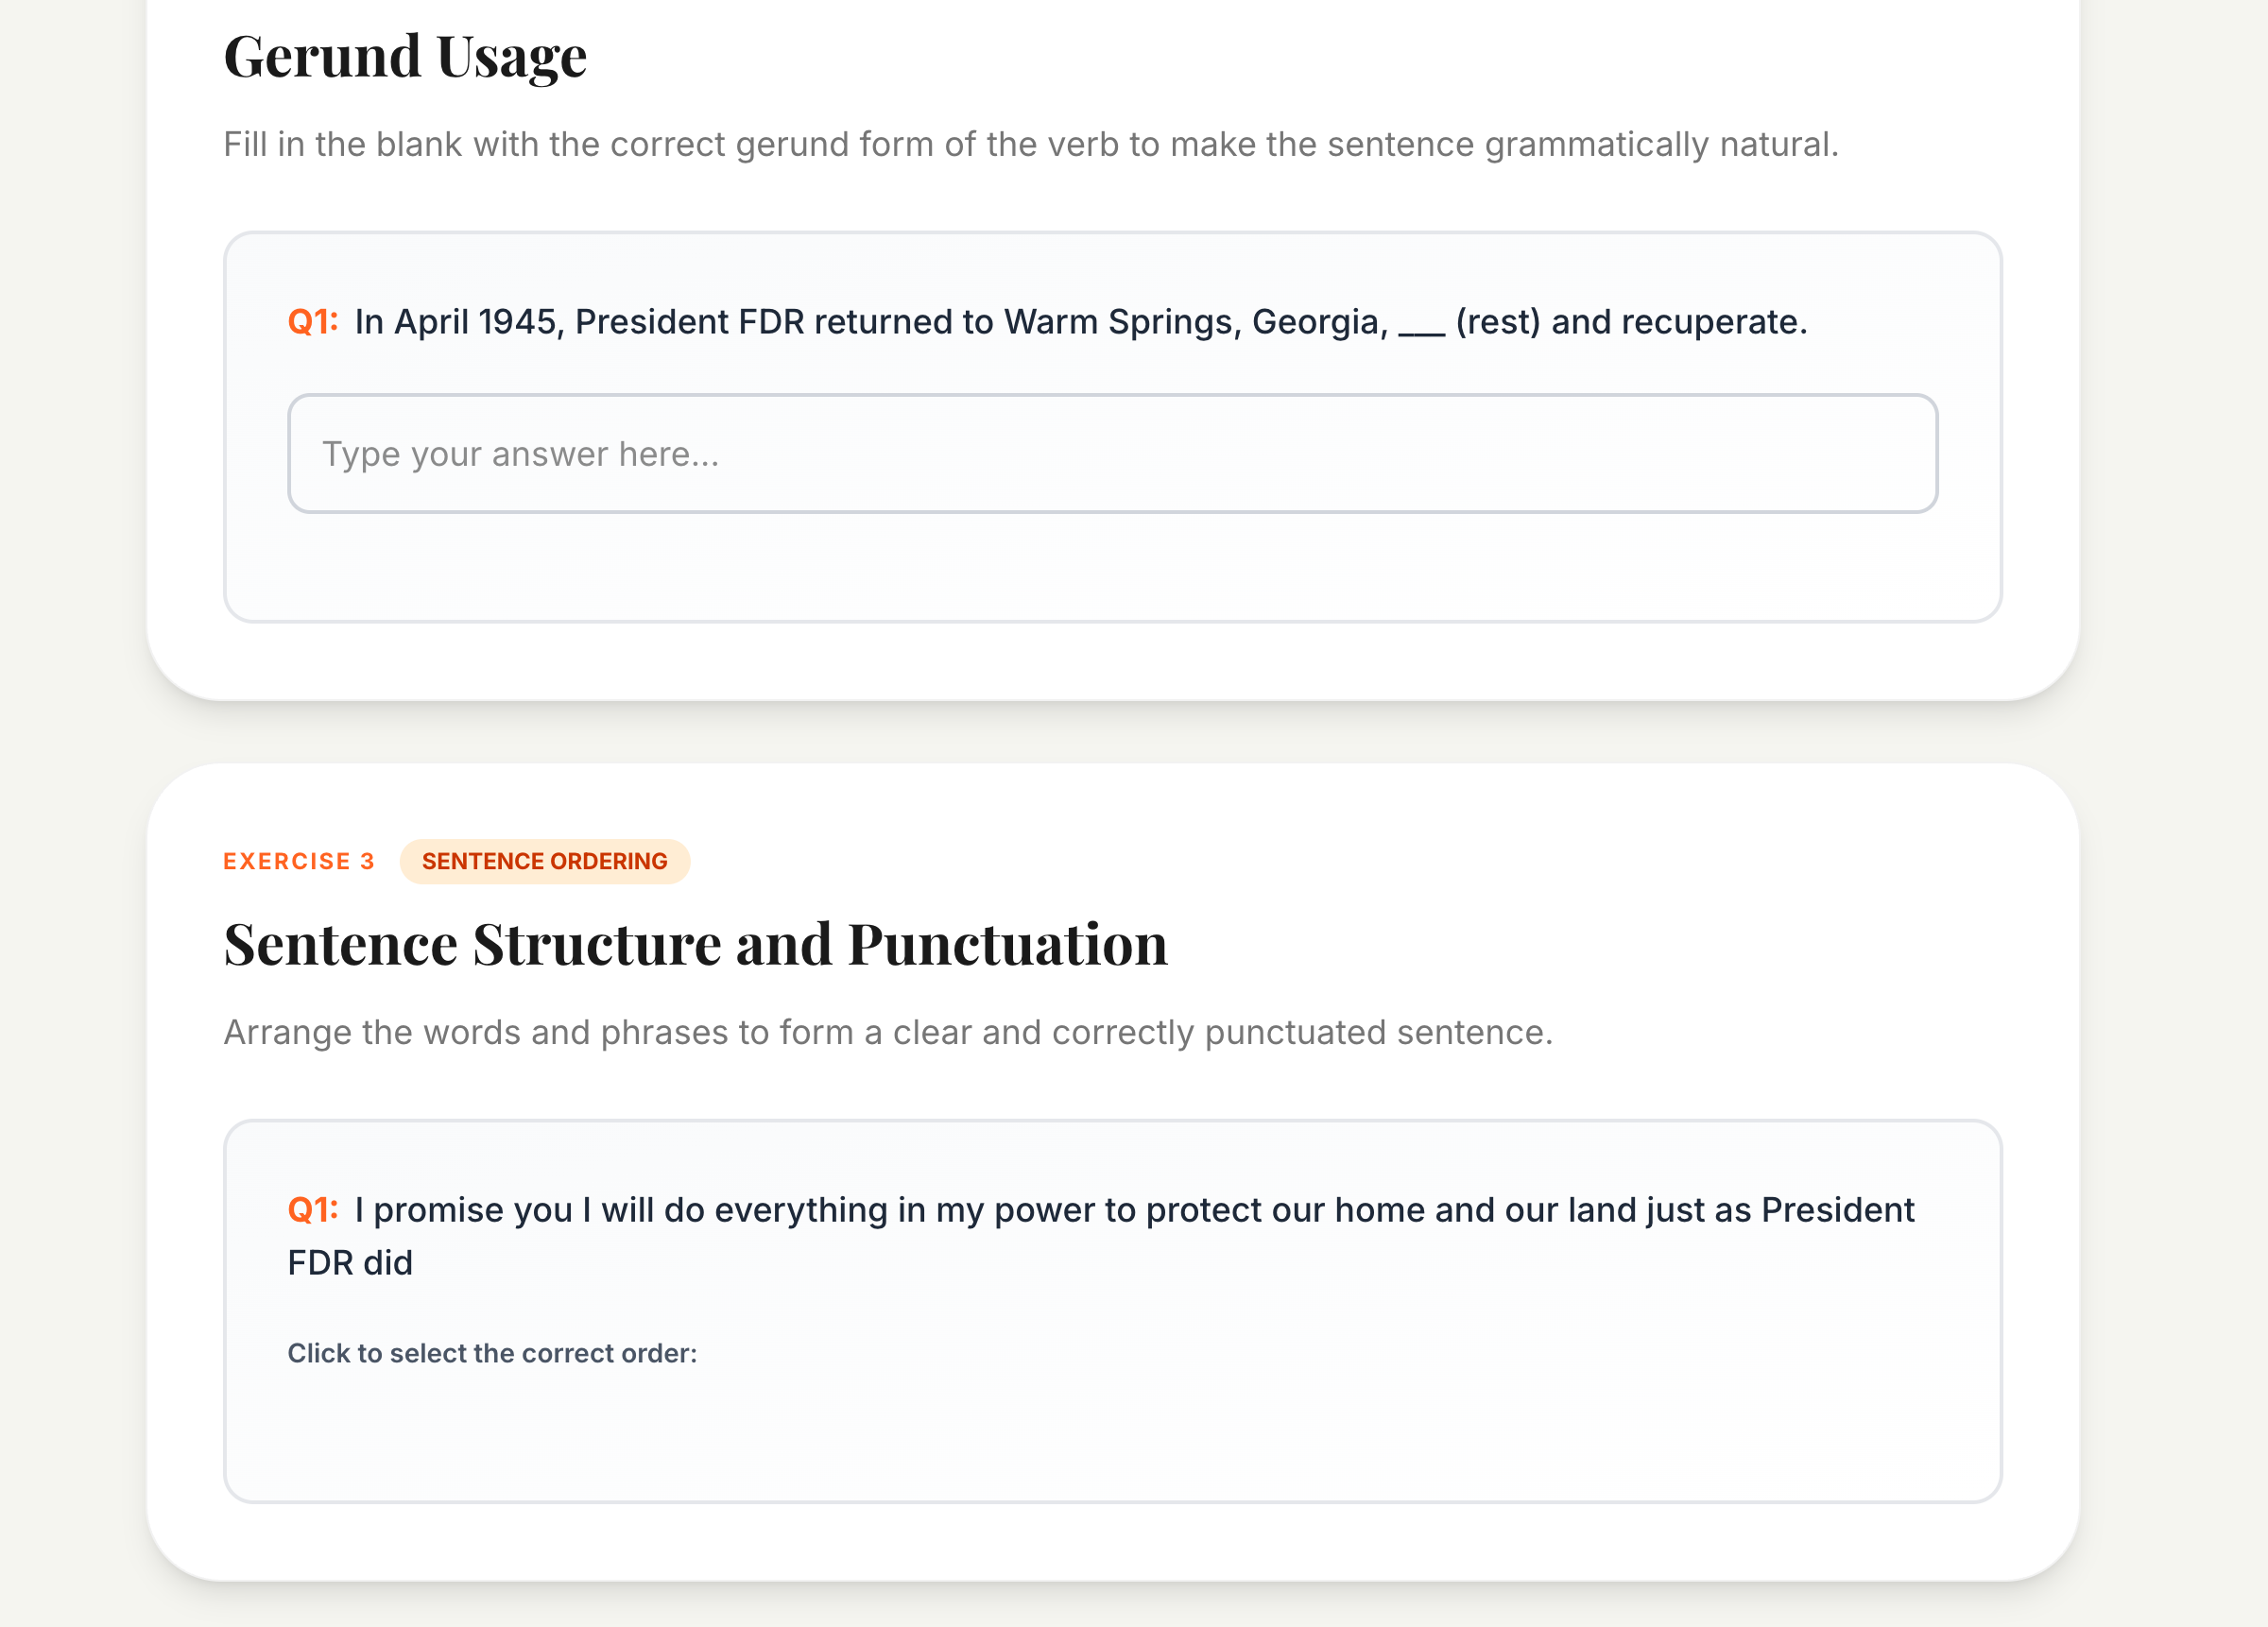
Task: Click 'In April 1945' in the first question
Action: tap(458, 322)
